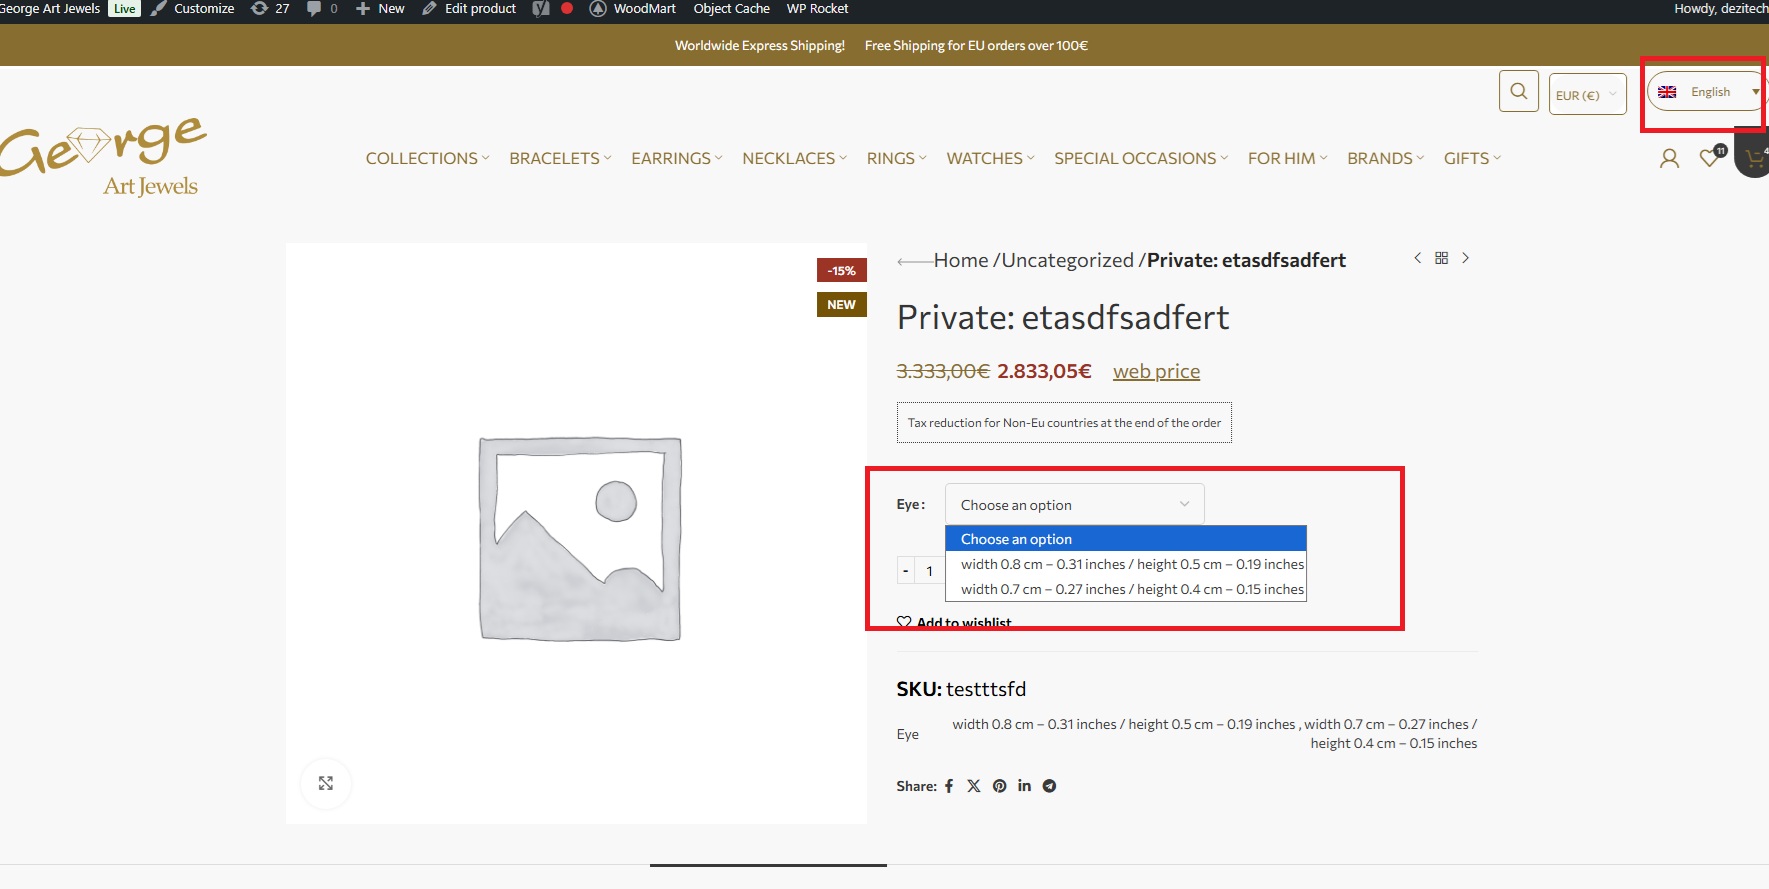The height and width of the screenshot is (889, 1769).
Task: Share product on X
Action: click(973, 786)
